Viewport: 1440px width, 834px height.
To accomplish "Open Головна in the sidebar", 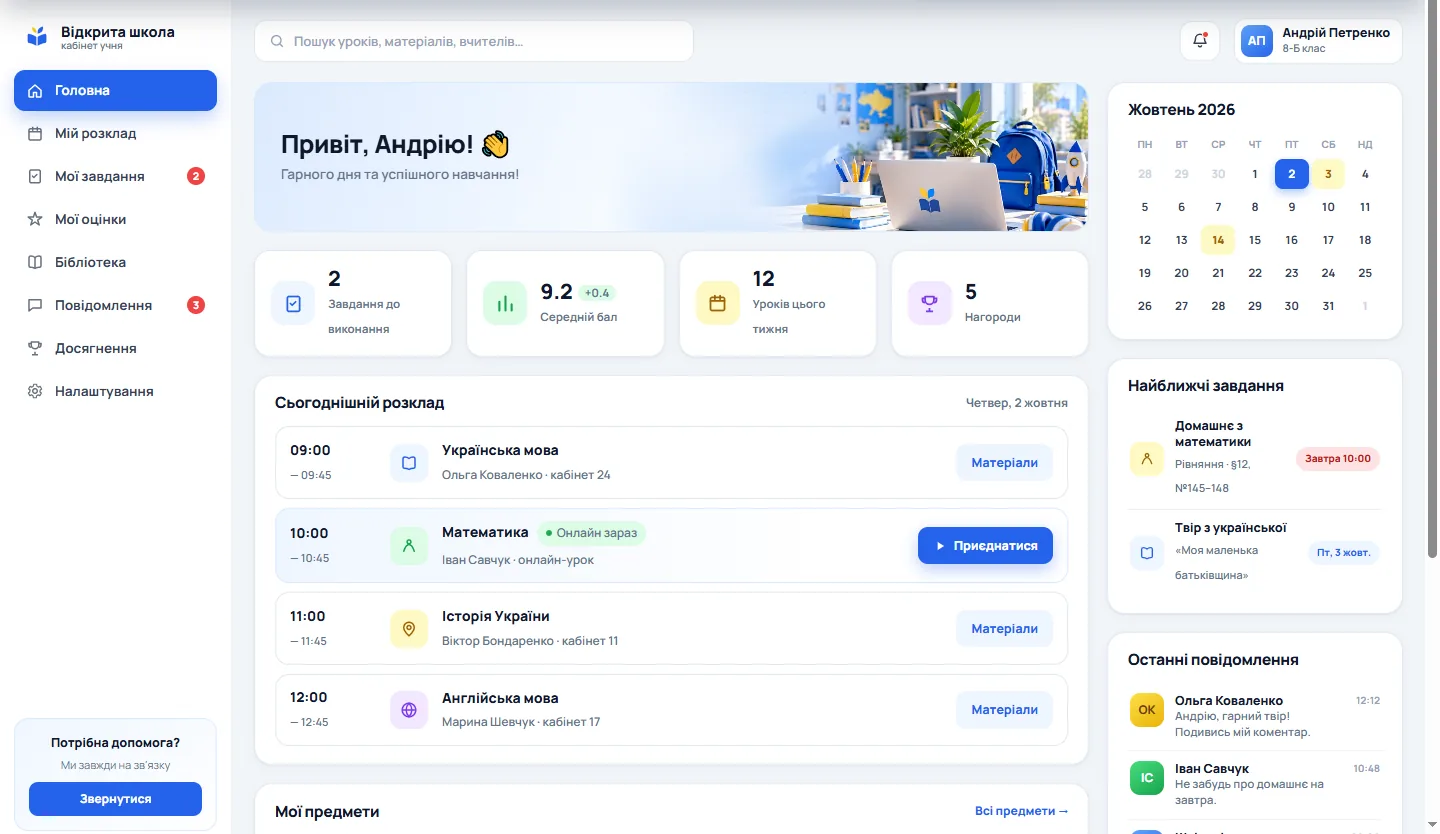I will point(115,90).
